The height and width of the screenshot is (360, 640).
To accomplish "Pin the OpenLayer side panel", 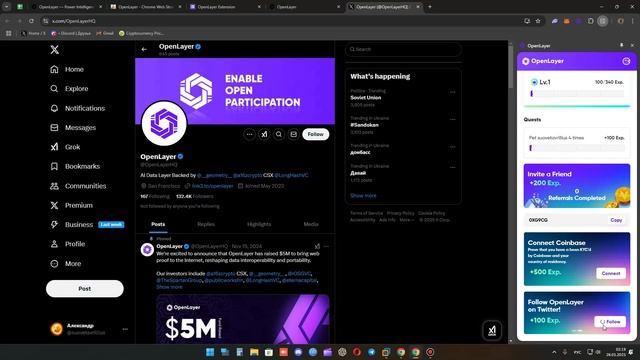I will [622, 45].
